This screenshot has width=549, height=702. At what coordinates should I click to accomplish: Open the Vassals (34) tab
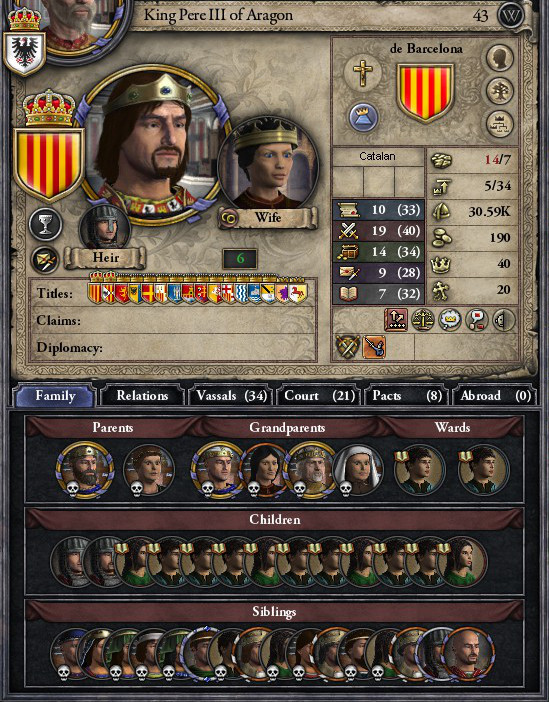click(231, 396)
